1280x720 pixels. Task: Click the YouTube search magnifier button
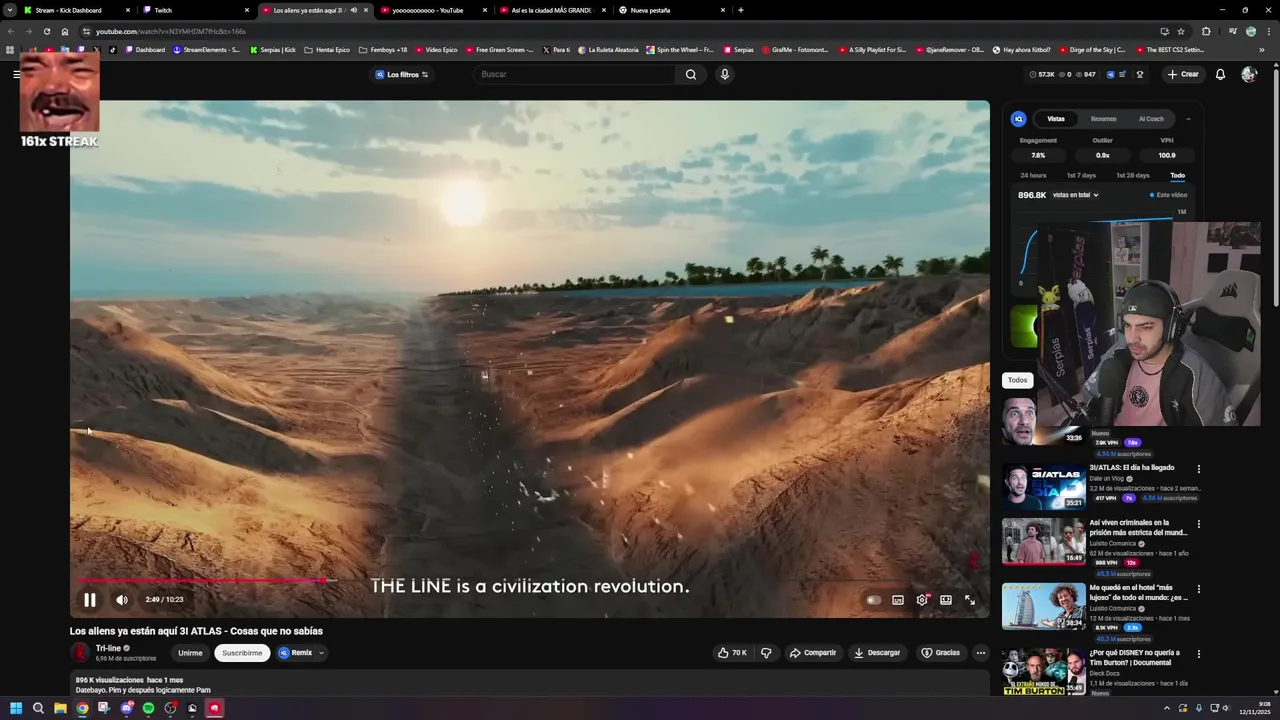[691, 74]
